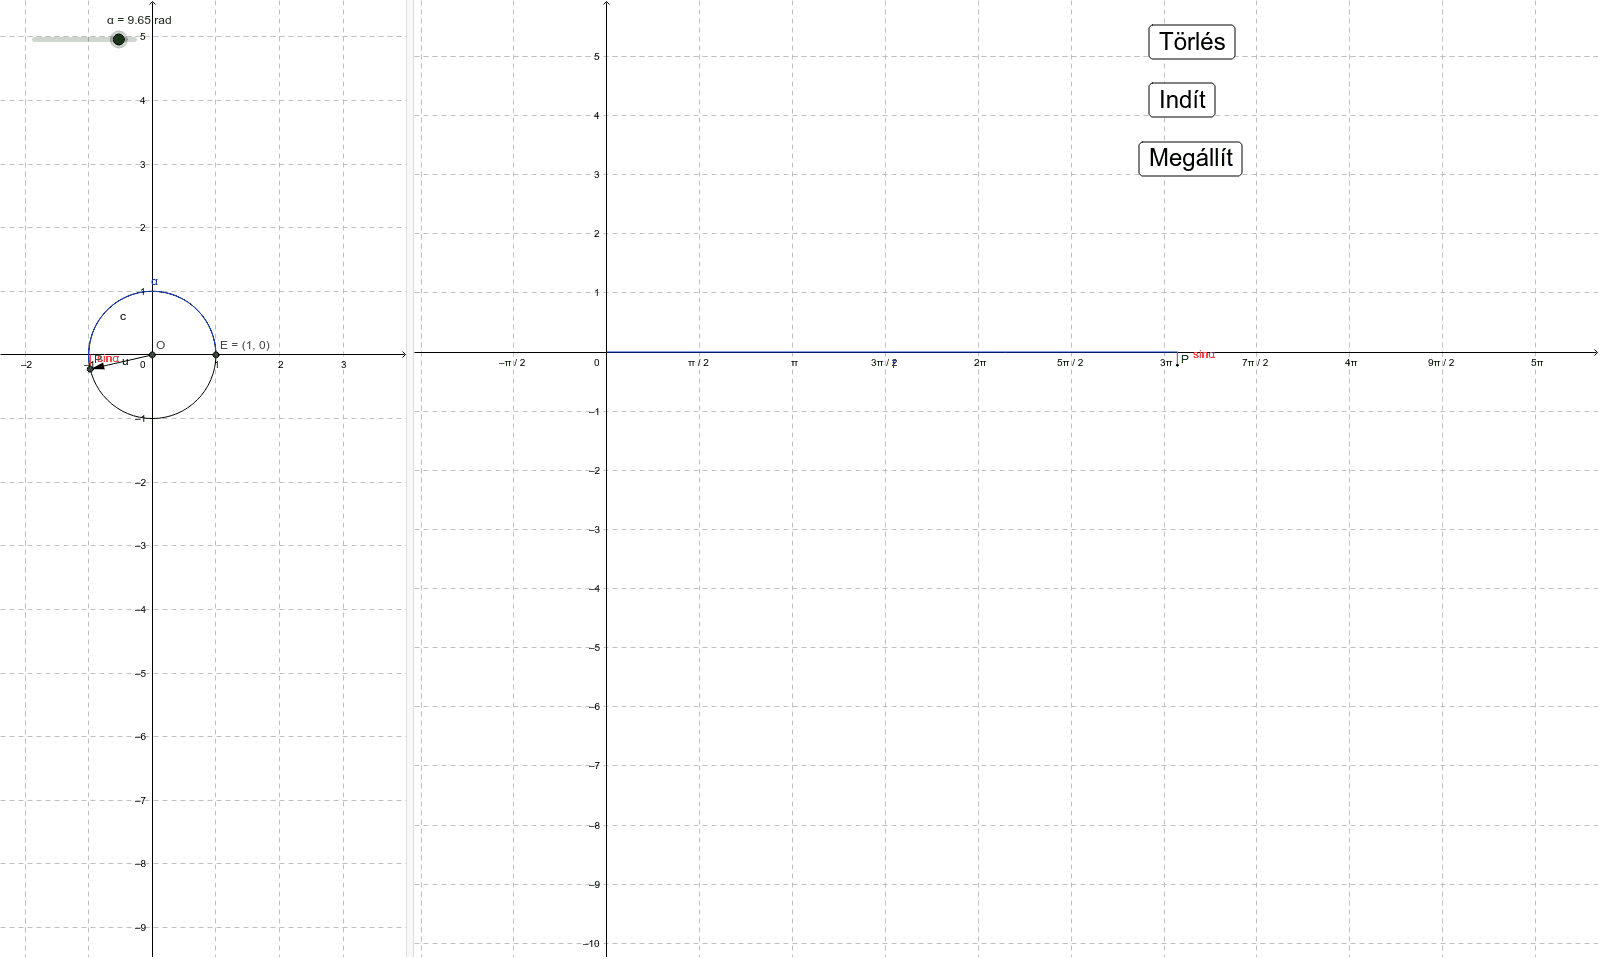Click the α label above the unit circle
The width and height of the screenshot is (1600, 959).
pos(154,283)
